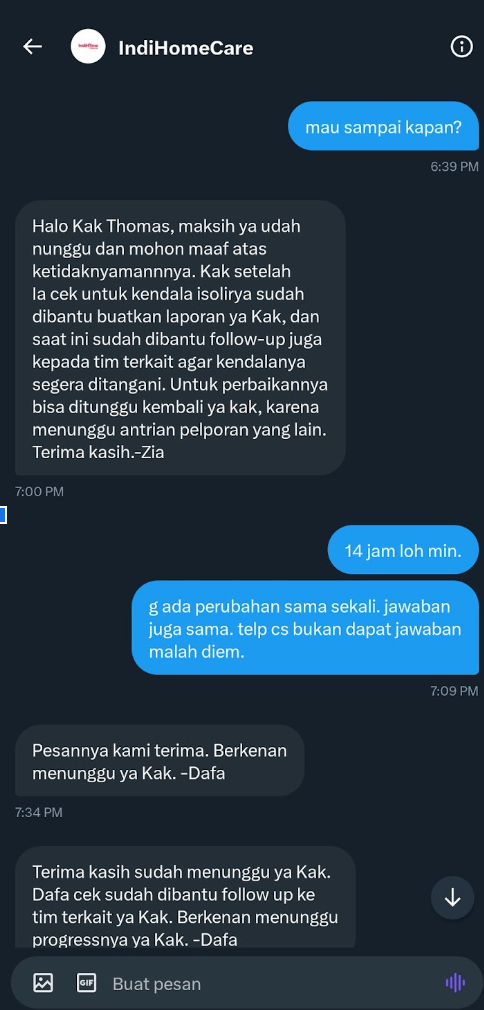This screenshot has height=1010, width=484.
Task: Select "Pesannya kami terima" message from Dafa
Action: pos(159,761)
